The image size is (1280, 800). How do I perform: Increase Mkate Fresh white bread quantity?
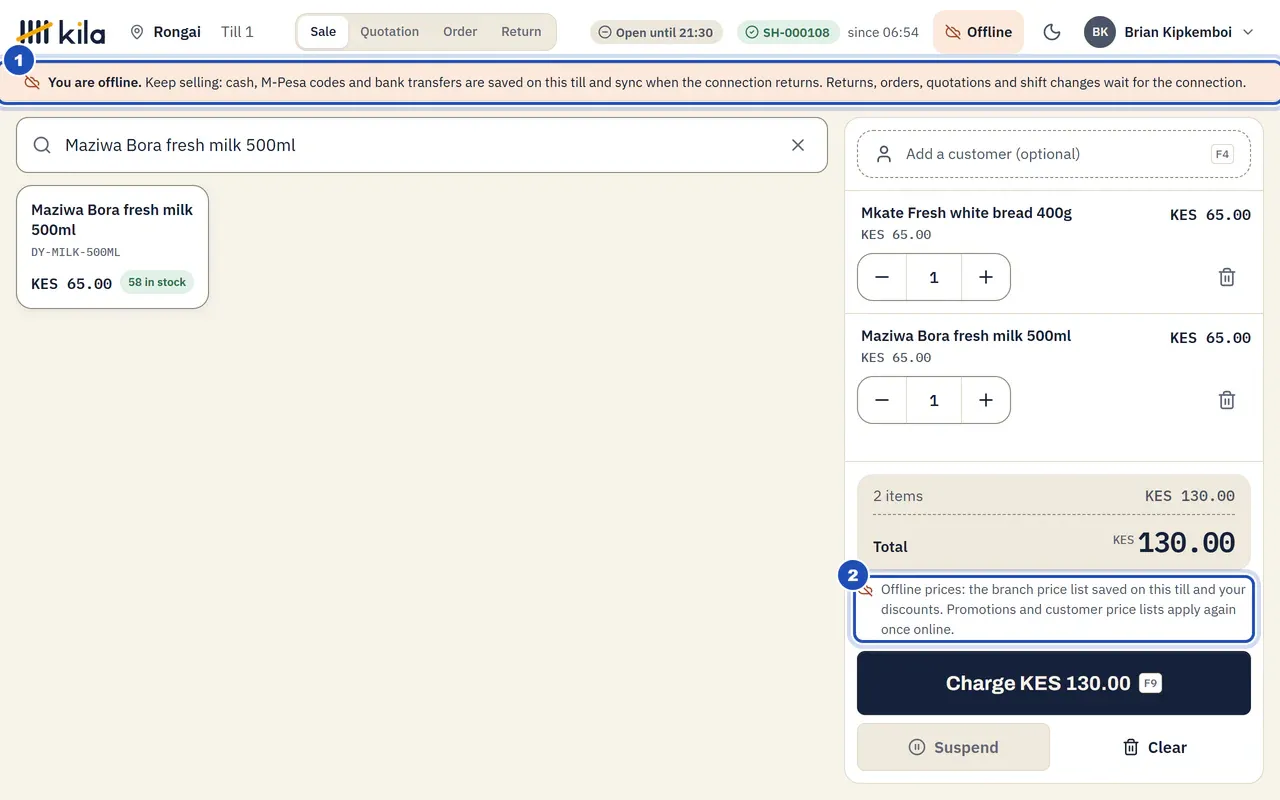tap(986, 277)
